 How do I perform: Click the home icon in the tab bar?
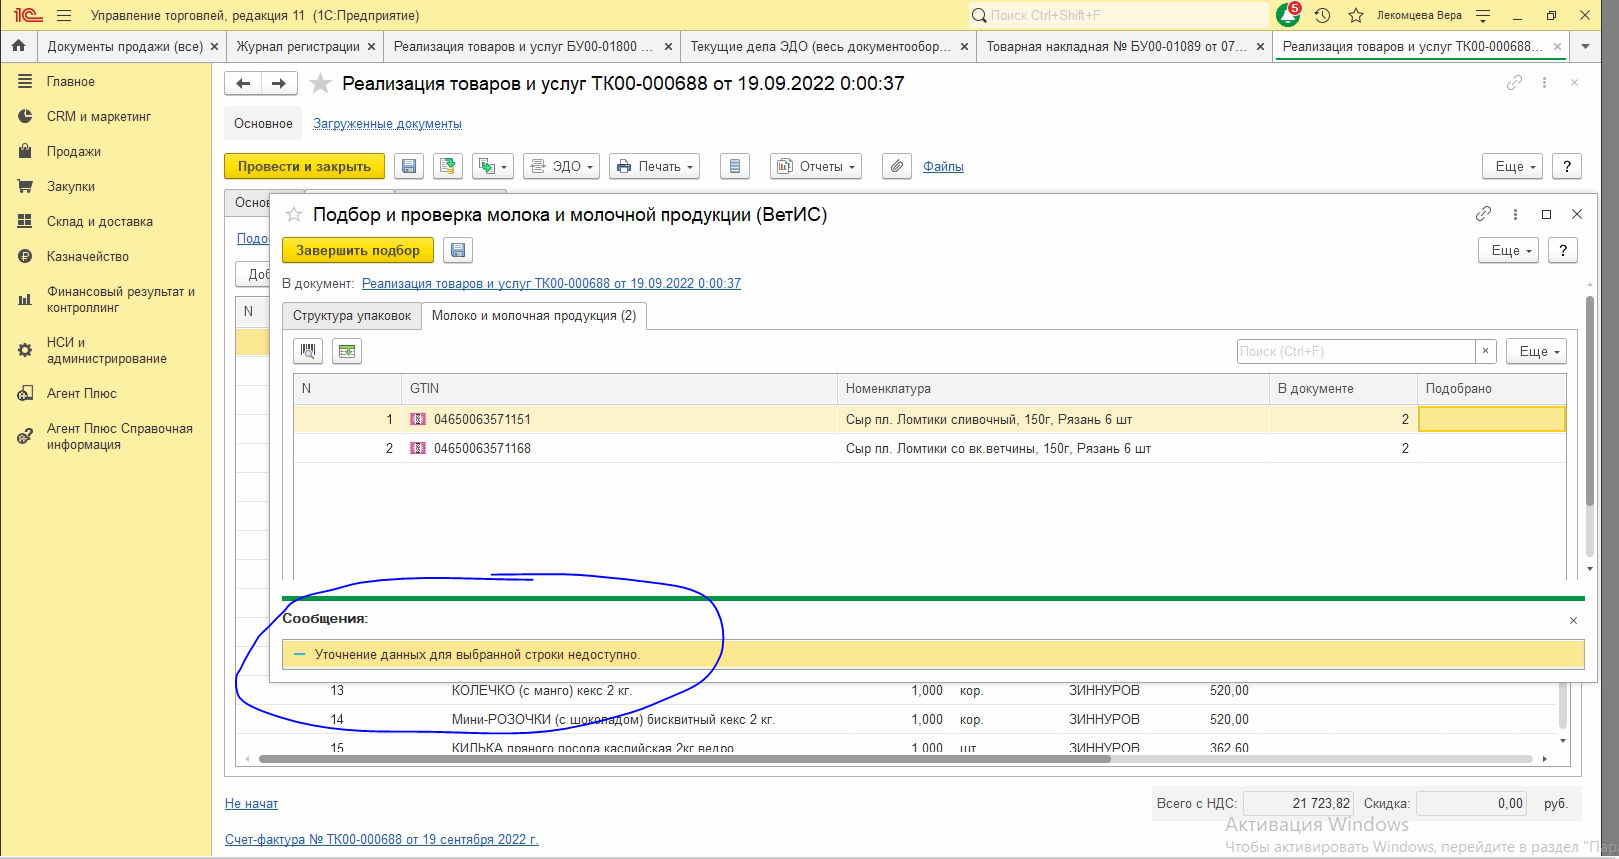pos(18,46)
